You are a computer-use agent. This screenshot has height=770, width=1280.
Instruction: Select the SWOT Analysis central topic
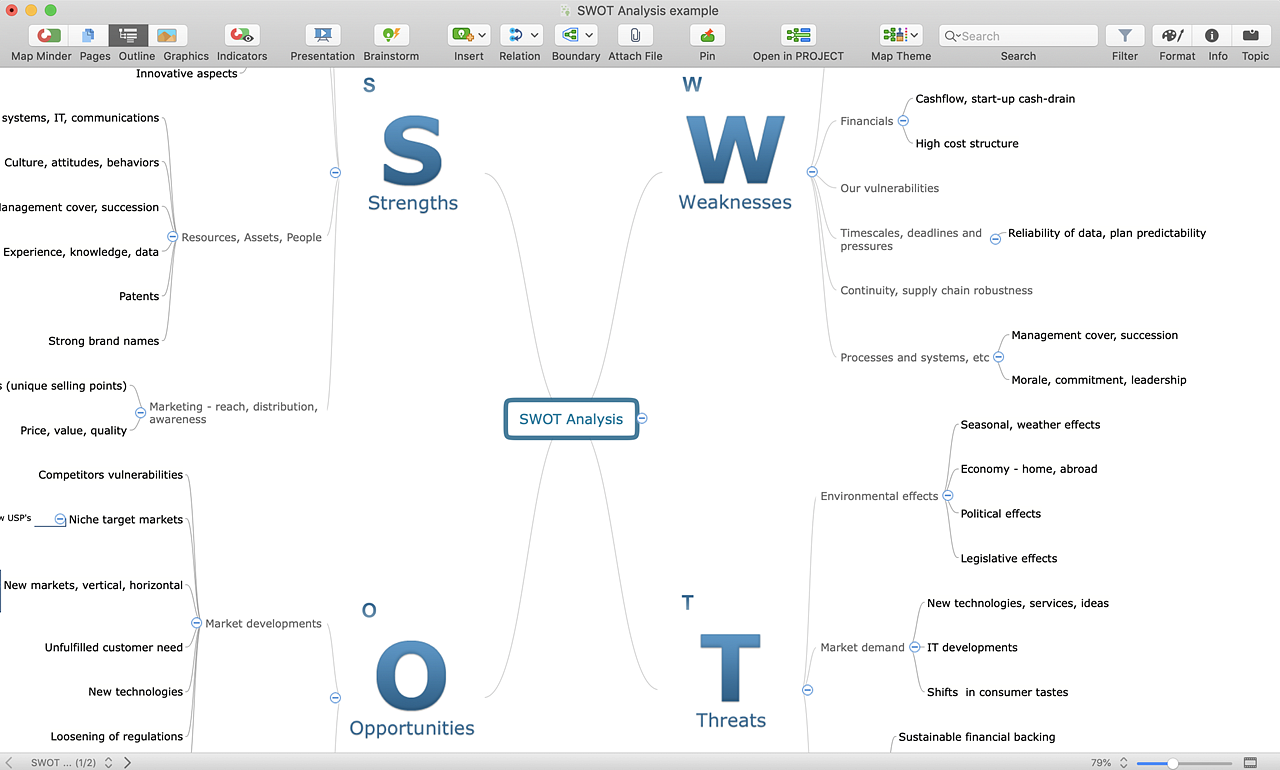coord(571,419)
